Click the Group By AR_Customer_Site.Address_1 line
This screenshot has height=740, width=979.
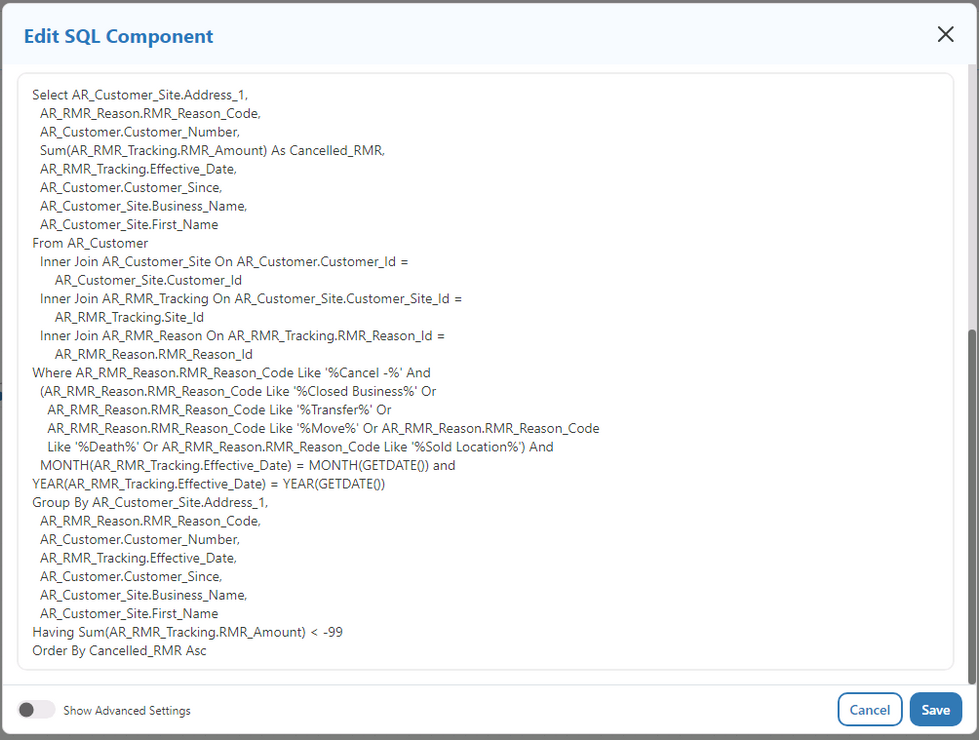click(x=150, y=502)
